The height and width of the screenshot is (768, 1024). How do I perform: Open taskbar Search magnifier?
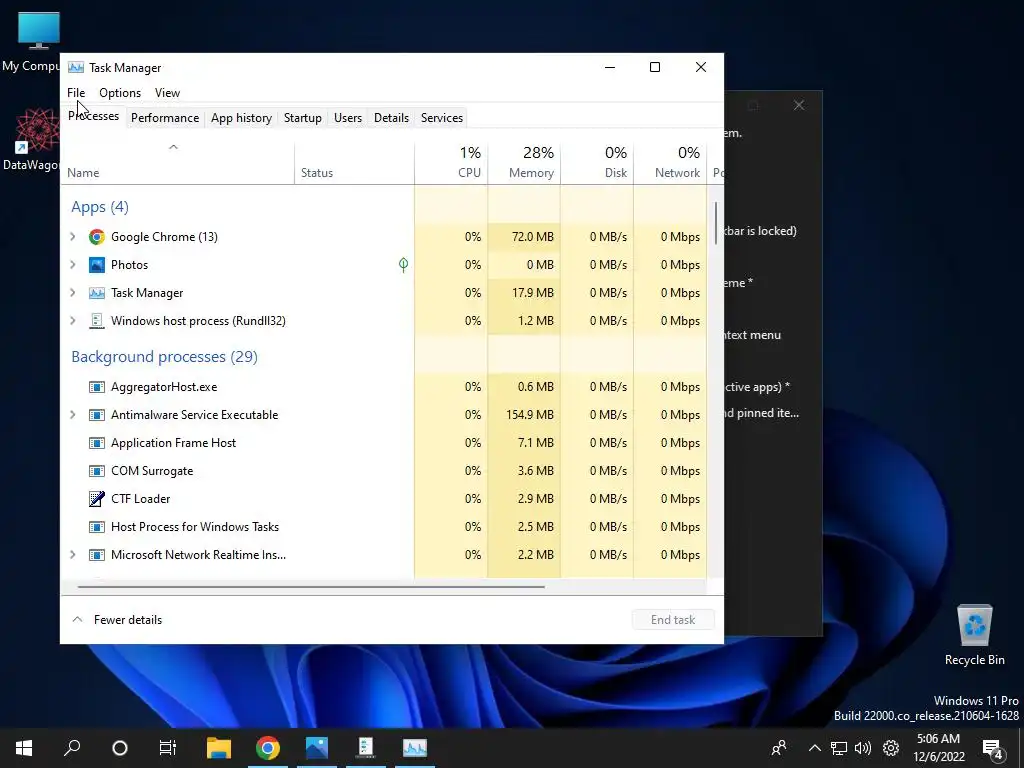[x=72, y=748]
